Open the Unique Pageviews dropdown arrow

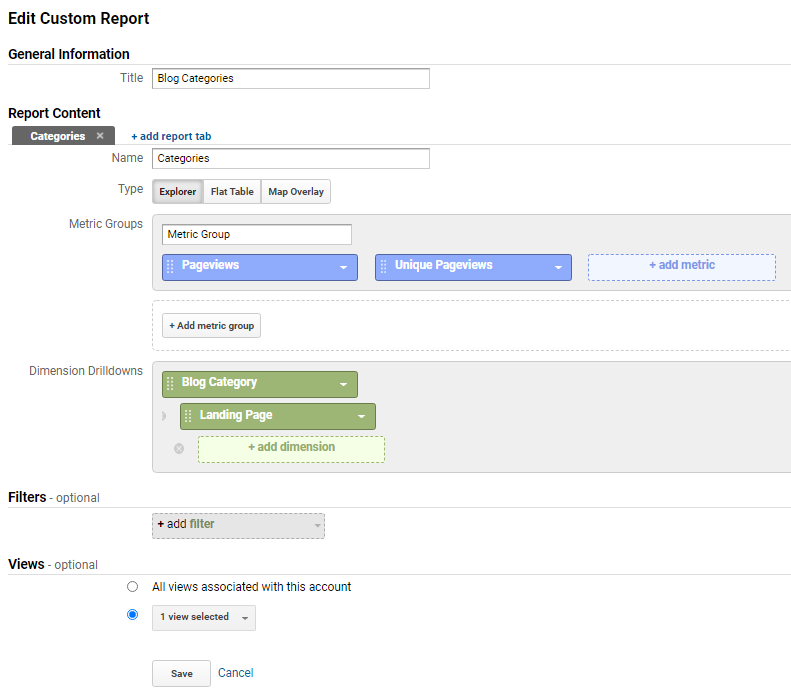[558, 267]
